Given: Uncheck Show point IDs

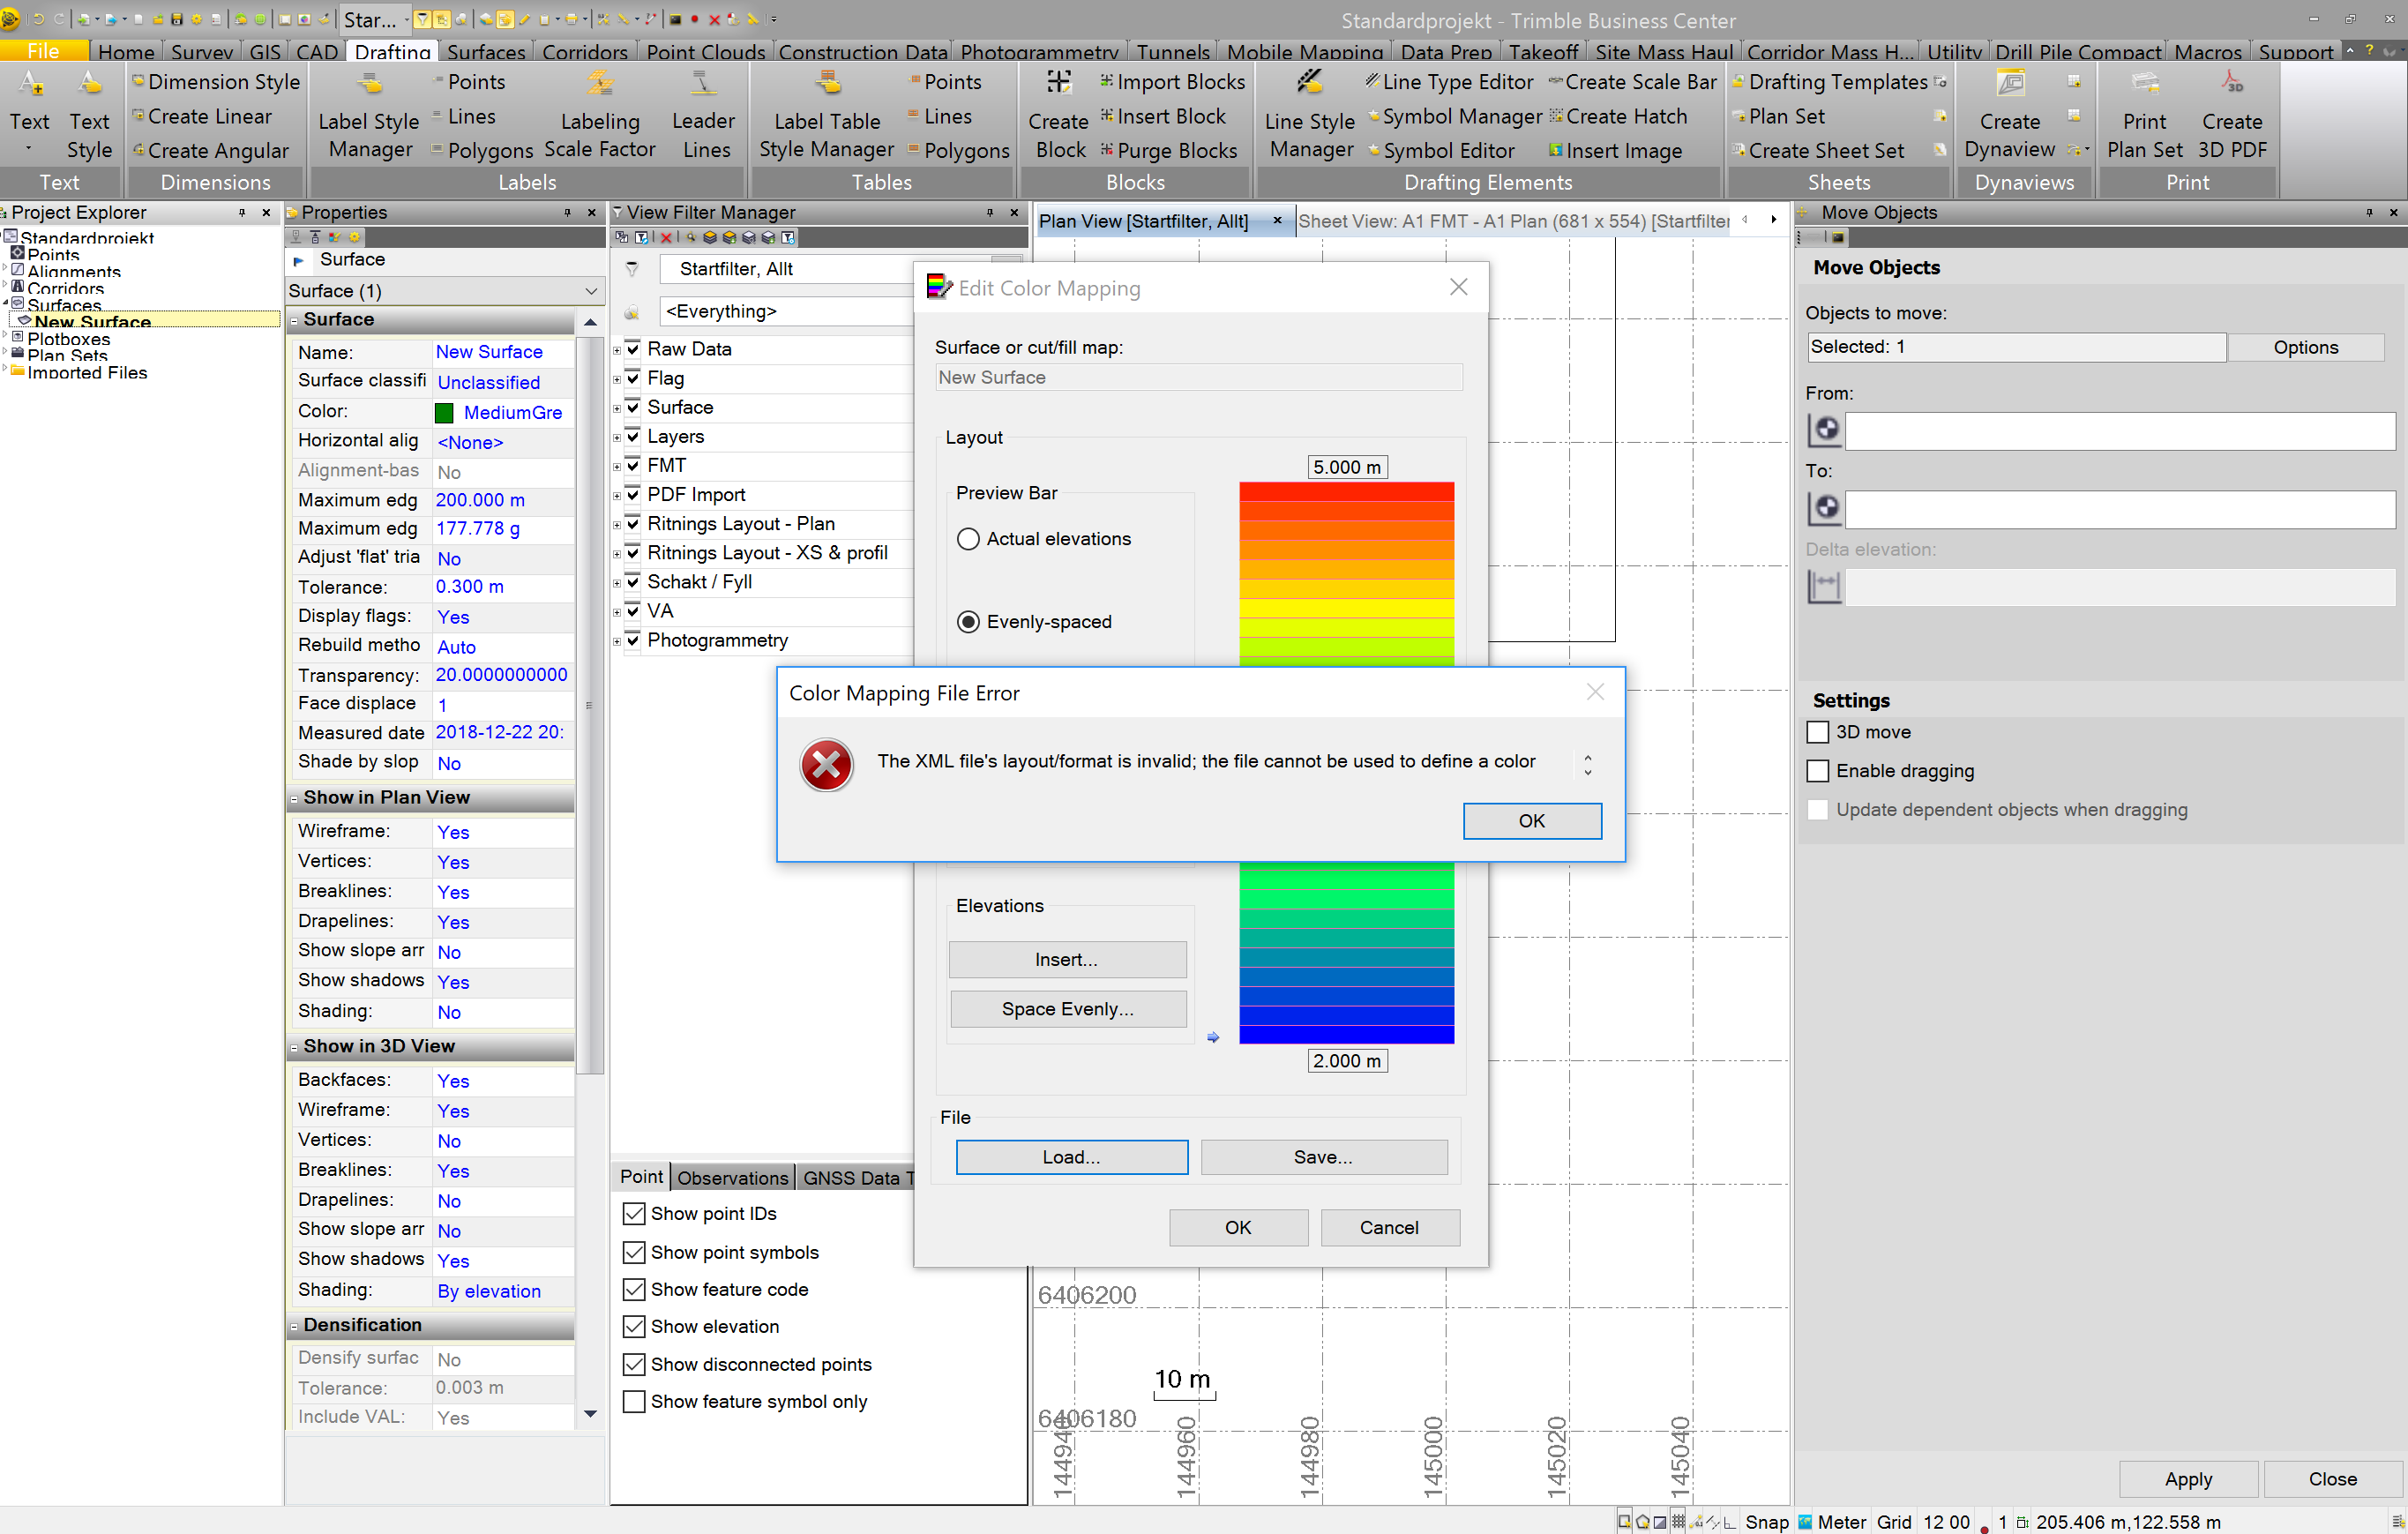Looking at the screenshot, I should tap(634, 1214).
